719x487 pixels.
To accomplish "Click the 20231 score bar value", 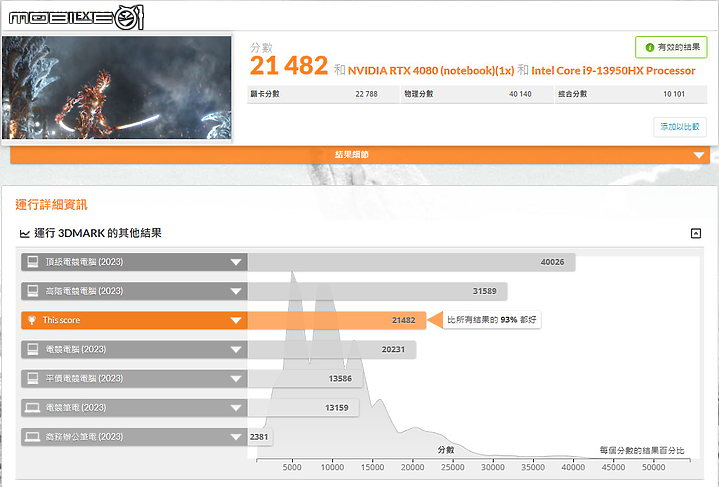I will point(393,349).
